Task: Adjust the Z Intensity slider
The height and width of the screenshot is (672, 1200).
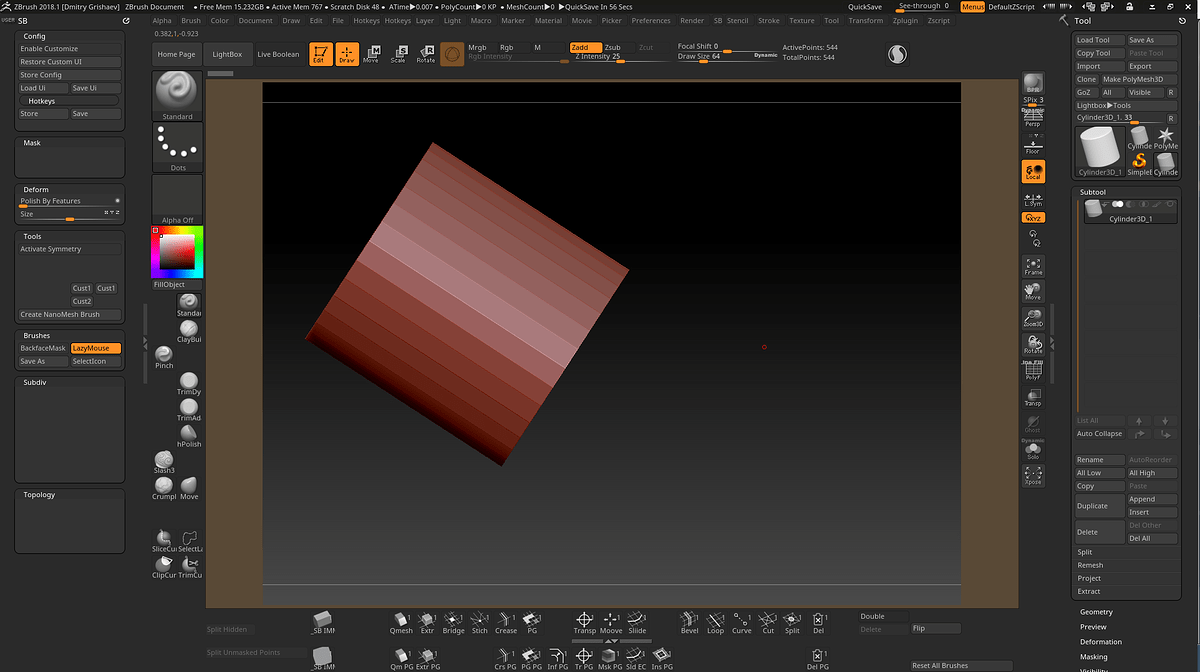Action: coord(621,57)
